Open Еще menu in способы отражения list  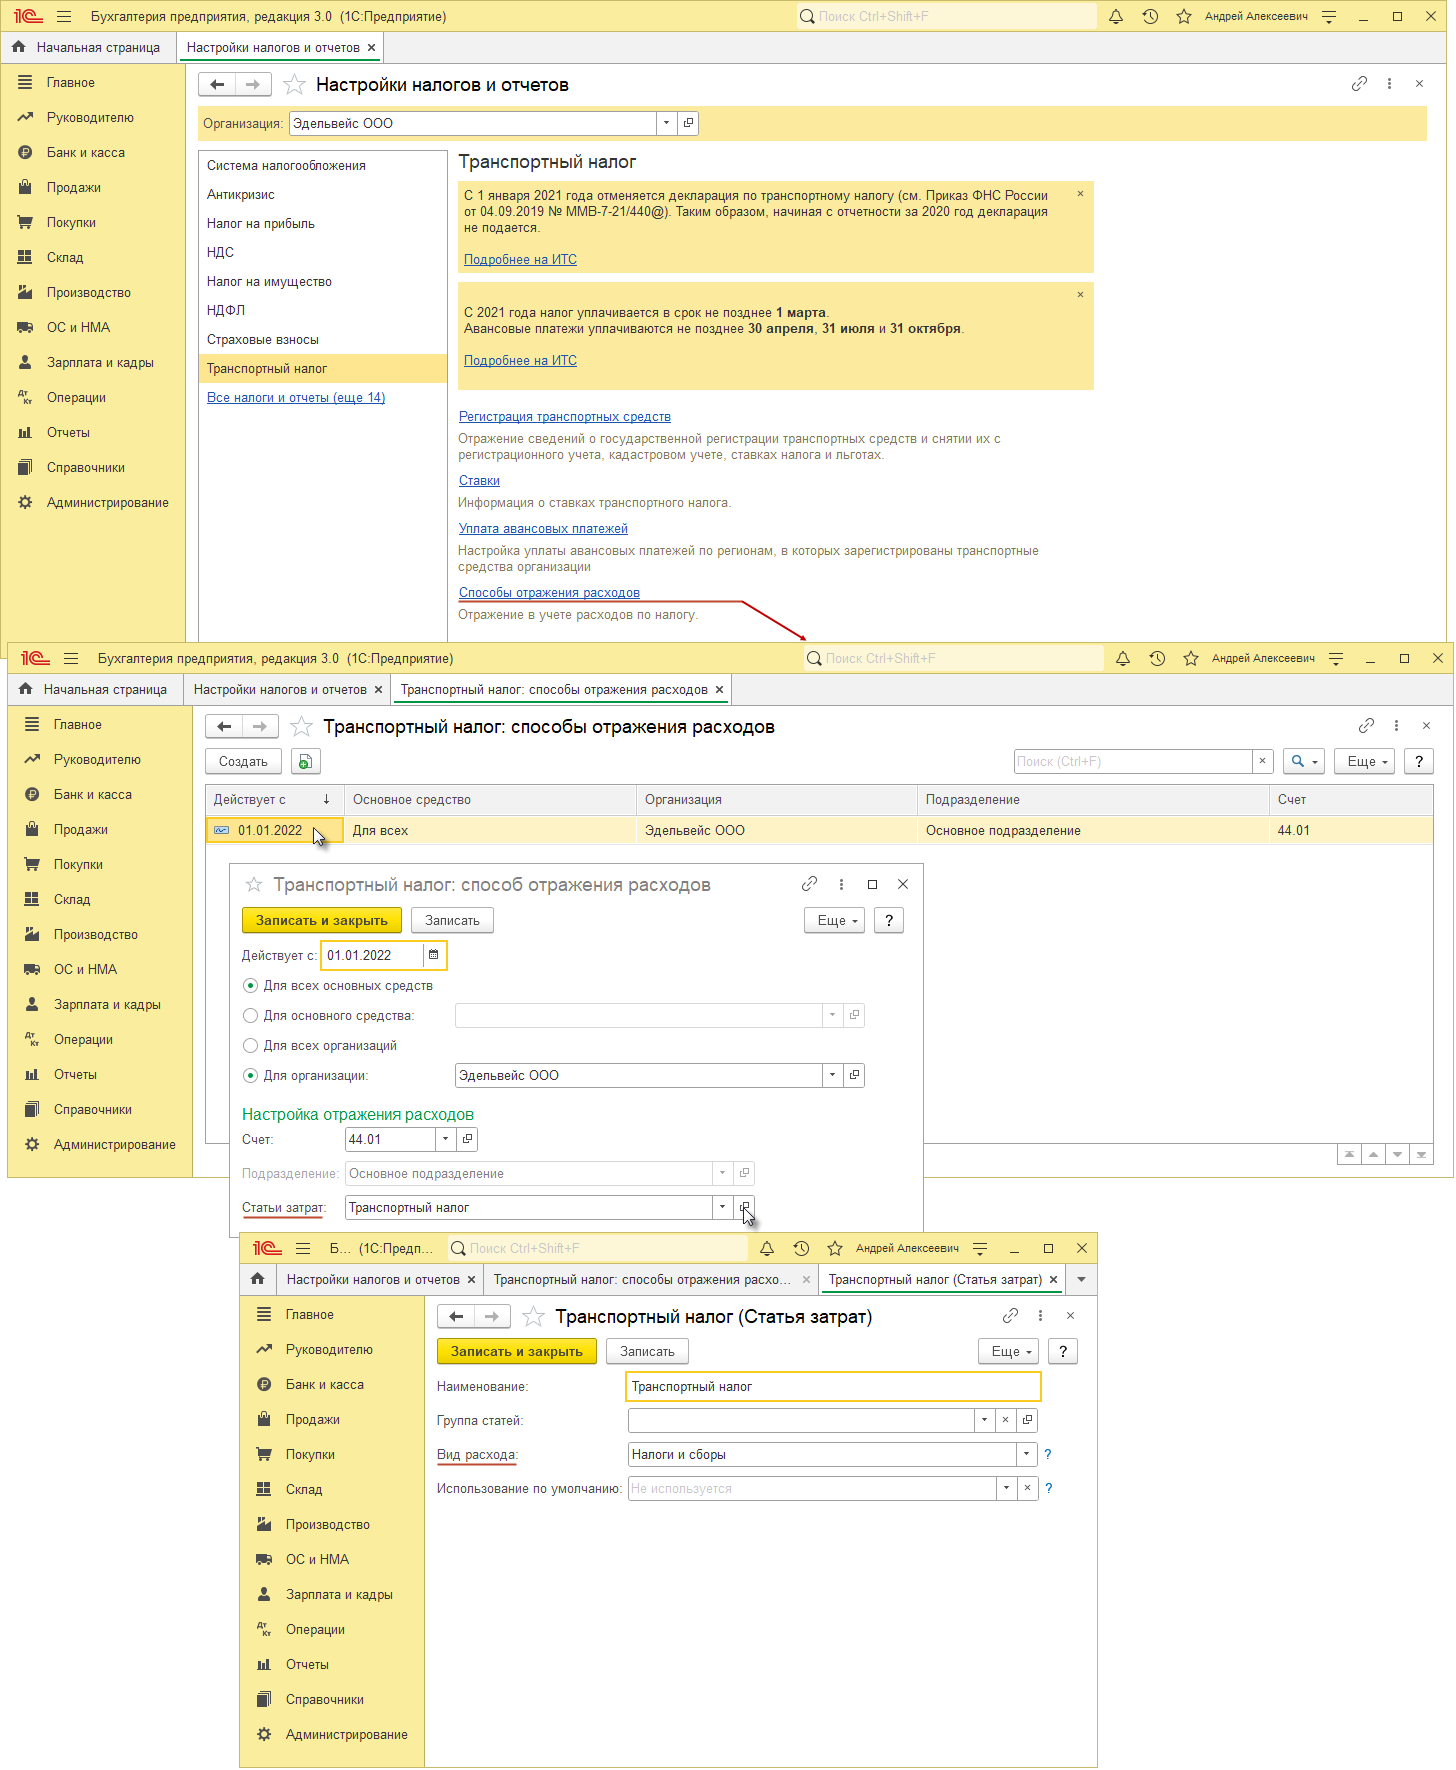1367,761
